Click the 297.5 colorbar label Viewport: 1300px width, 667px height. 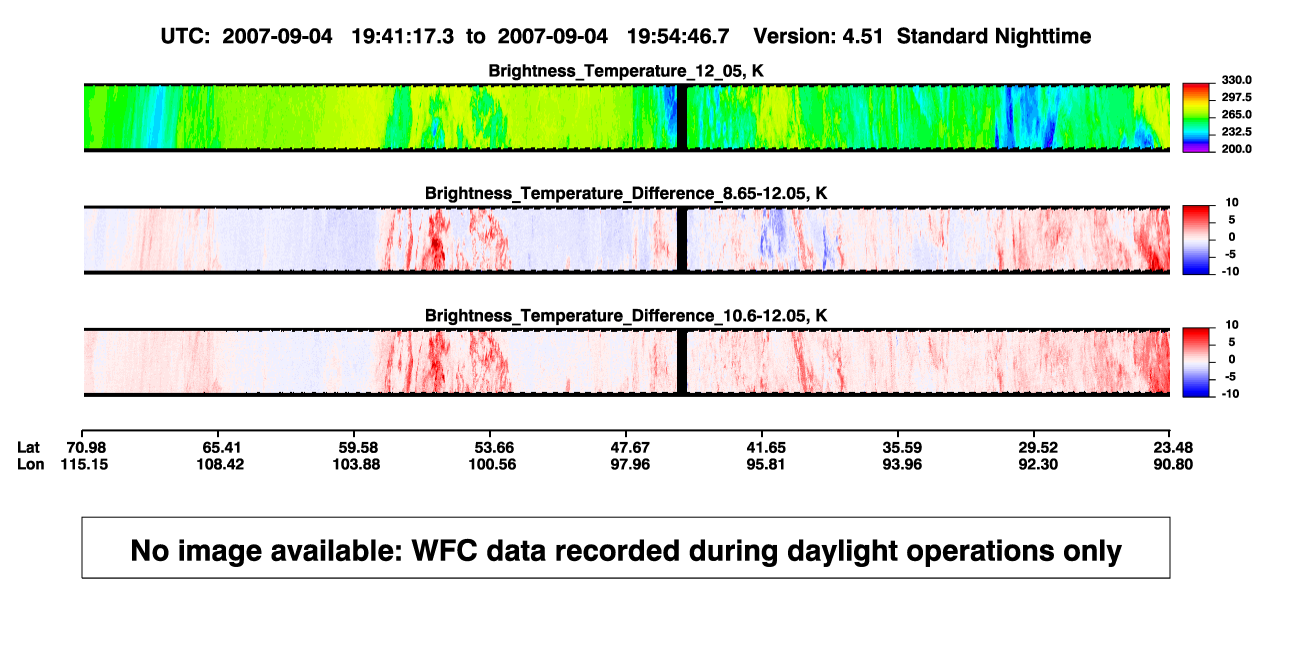click(x=1237, y=98)
